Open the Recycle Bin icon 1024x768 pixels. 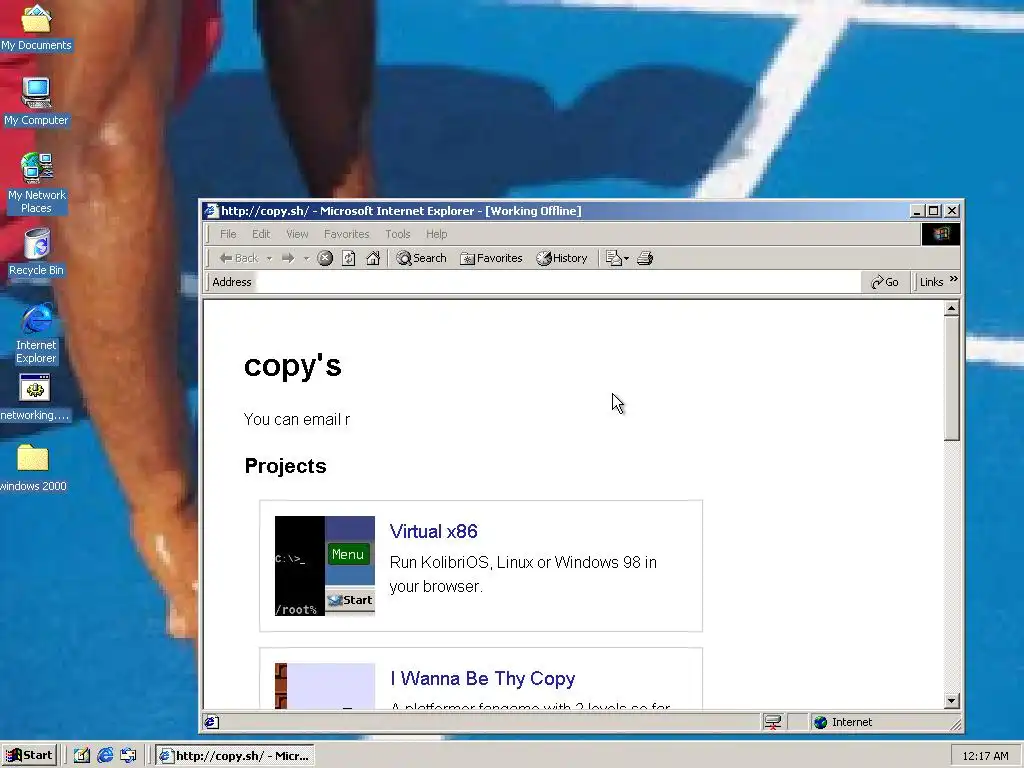37,252
